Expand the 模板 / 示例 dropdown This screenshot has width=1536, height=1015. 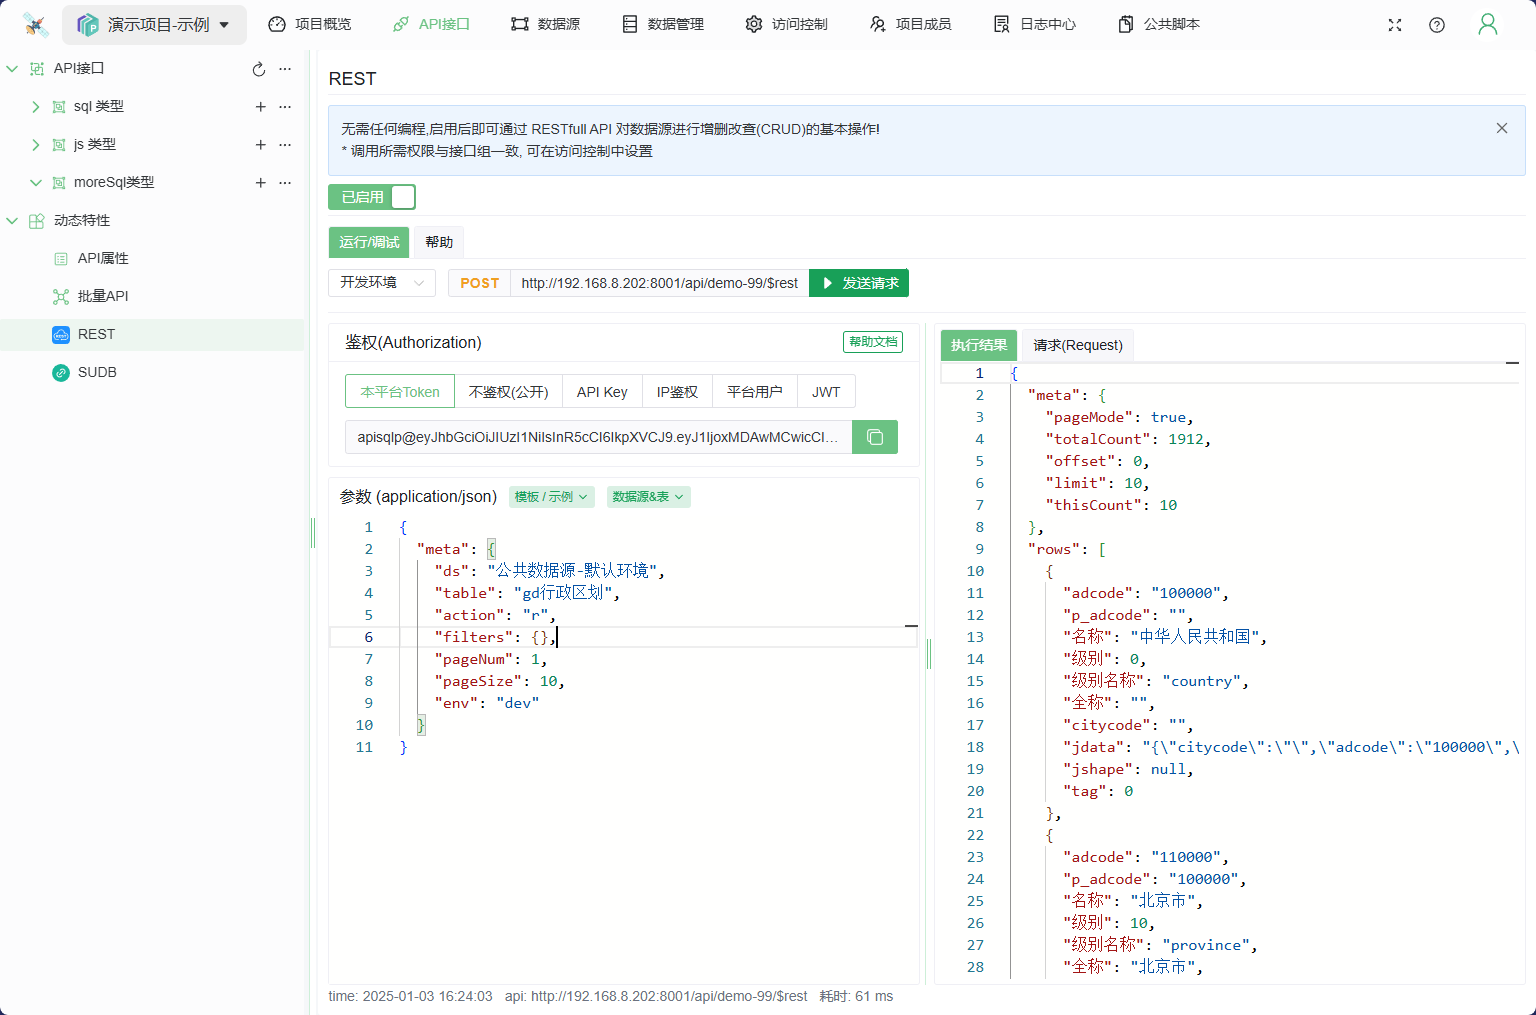(551, 497)
